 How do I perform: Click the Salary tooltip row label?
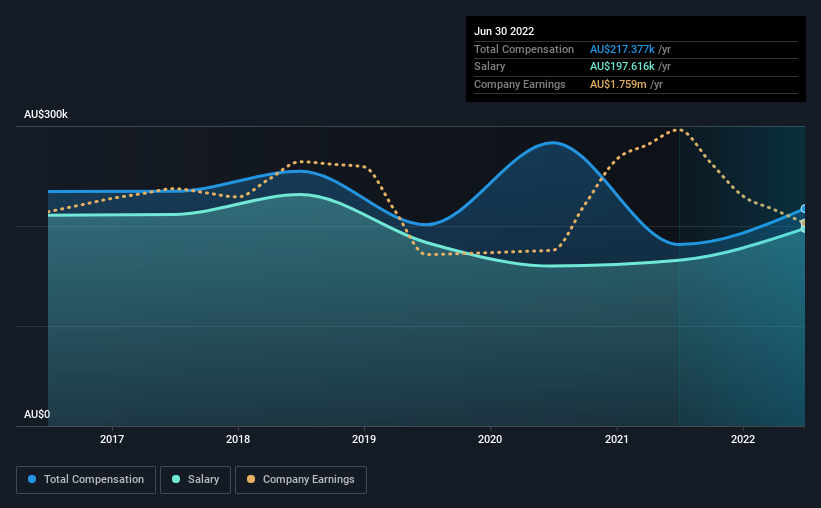[x=490, y=67]
